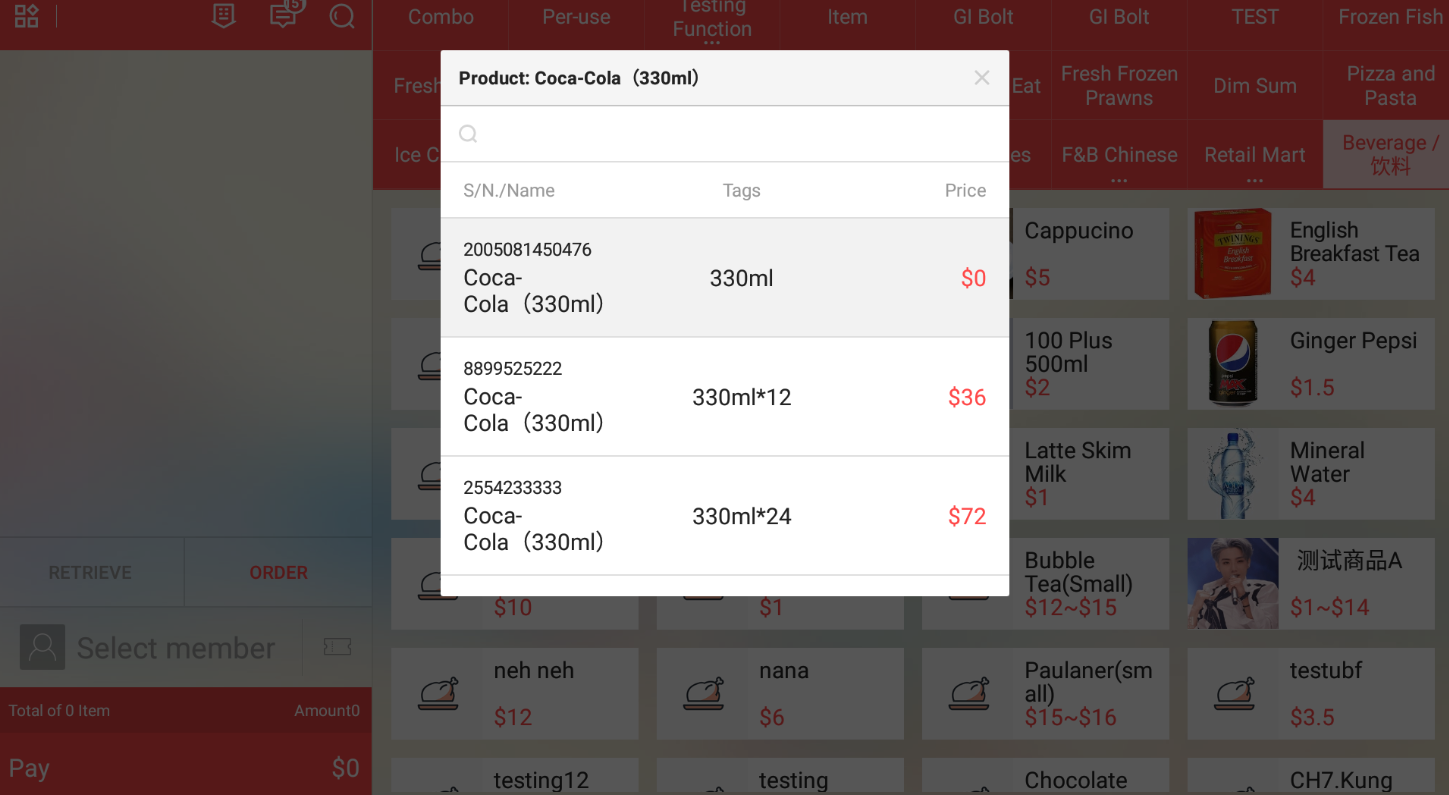Open the F&B Chinese category tab
The width and height of the screenshot is (1449, 795).
click(1119, 156)
